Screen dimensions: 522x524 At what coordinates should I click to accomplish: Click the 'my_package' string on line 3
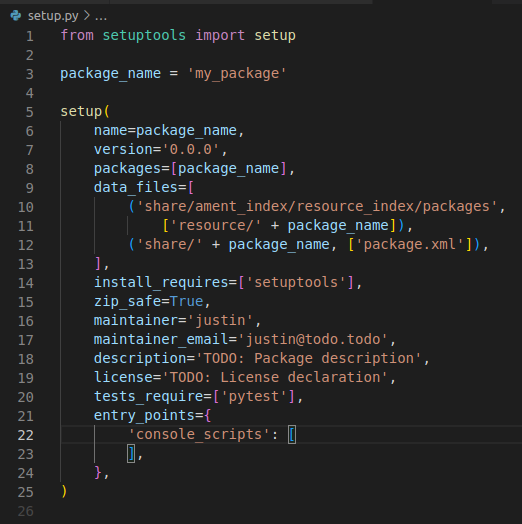click(237, 74)
